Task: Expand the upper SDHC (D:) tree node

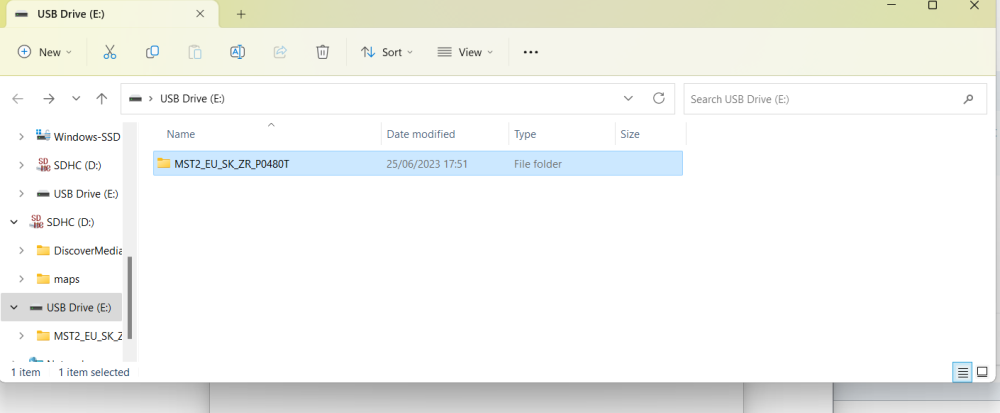Action: click(x=22, y=165)
